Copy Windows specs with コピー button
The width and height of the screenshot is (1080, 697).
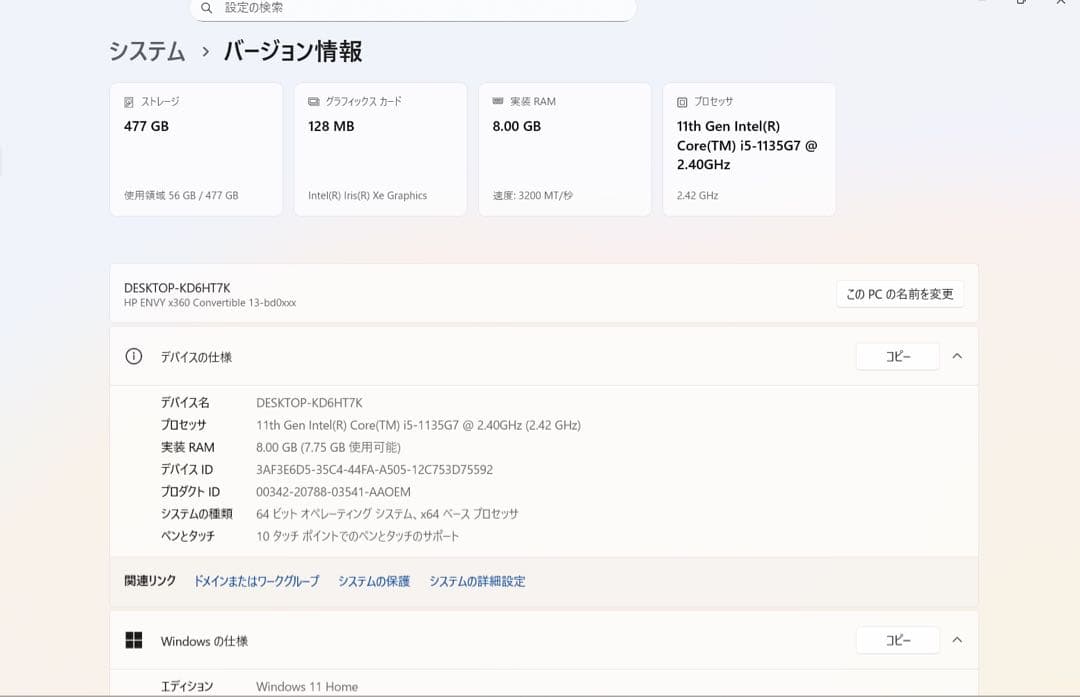pos(897,641)
